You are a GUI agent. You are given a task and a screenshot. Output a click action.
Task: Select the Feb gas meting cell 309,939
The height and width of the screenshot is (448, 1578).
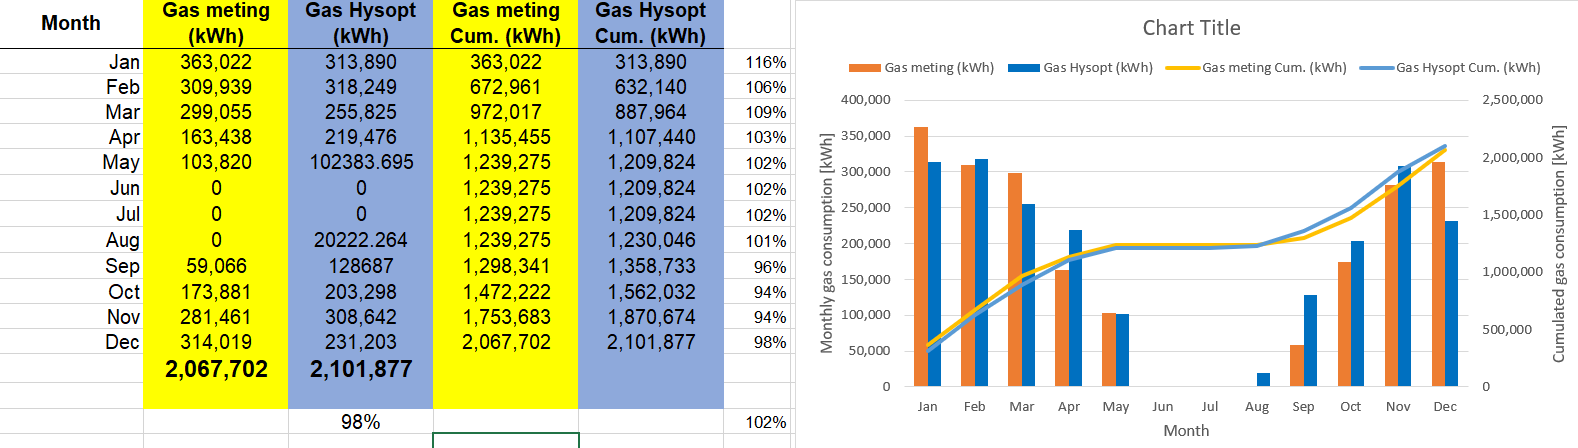pyautogui.click(x=216, y=87)
